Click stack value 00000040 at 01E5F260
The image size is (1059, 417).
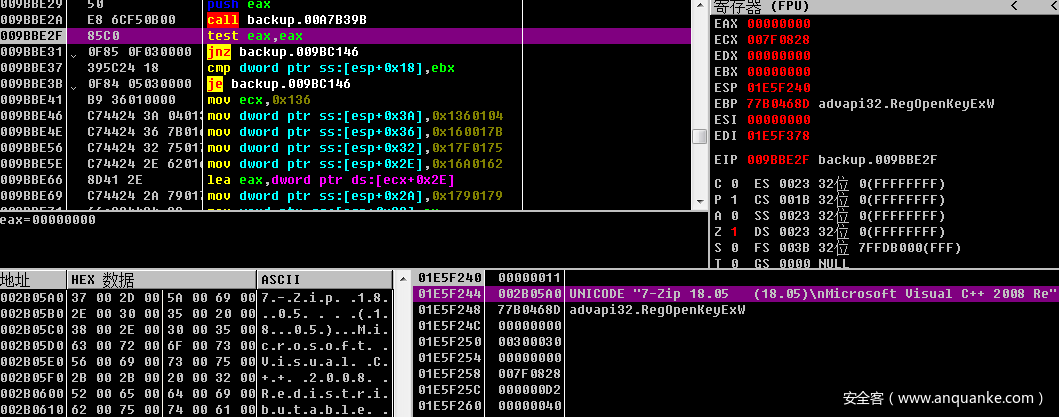[x=531, y=406]
